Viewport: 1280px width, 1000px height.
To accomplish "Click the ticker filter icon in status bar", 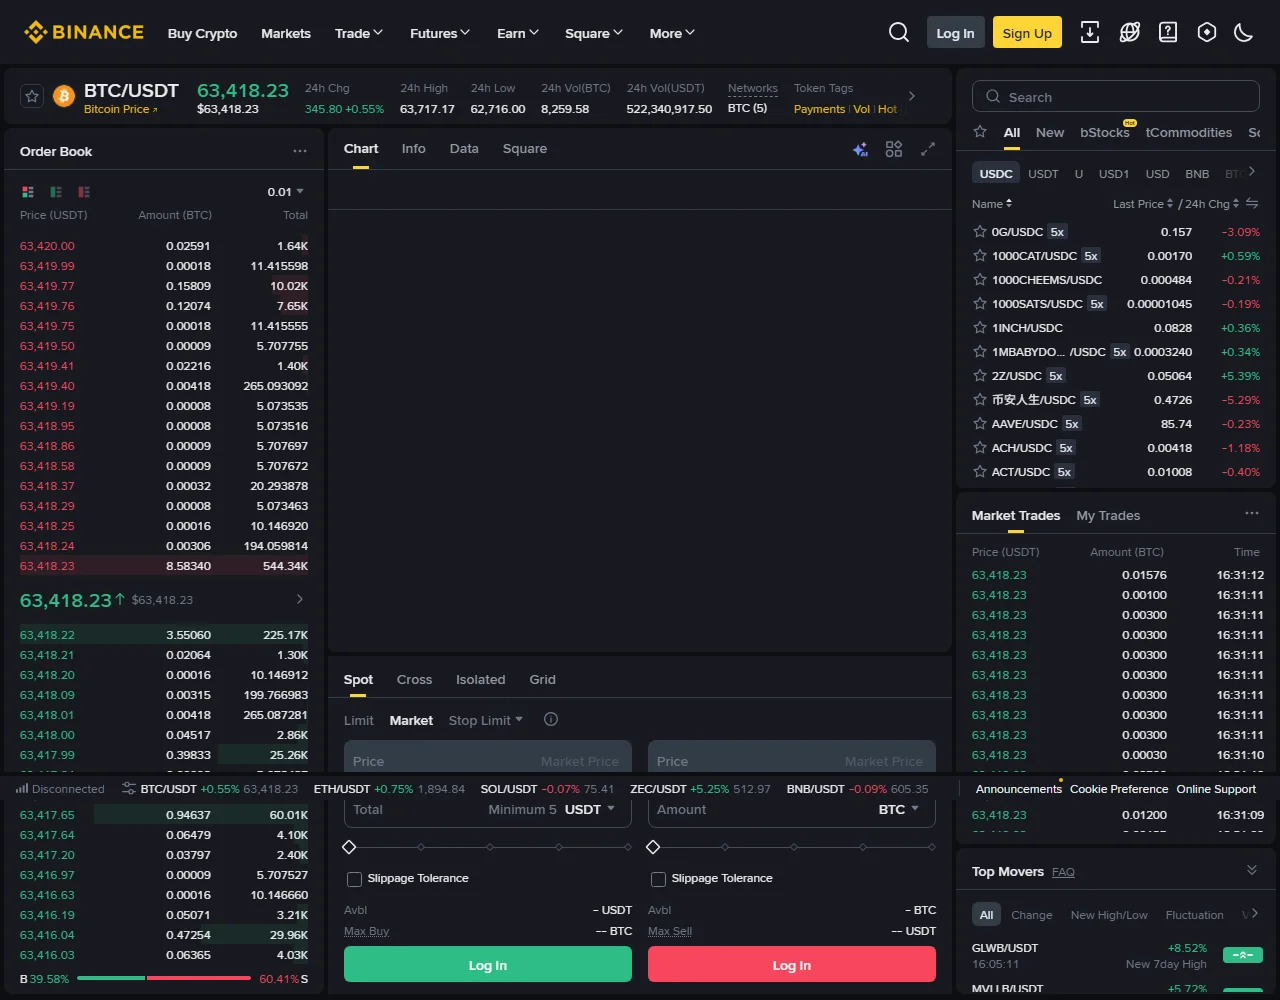I will click(128, 789).
